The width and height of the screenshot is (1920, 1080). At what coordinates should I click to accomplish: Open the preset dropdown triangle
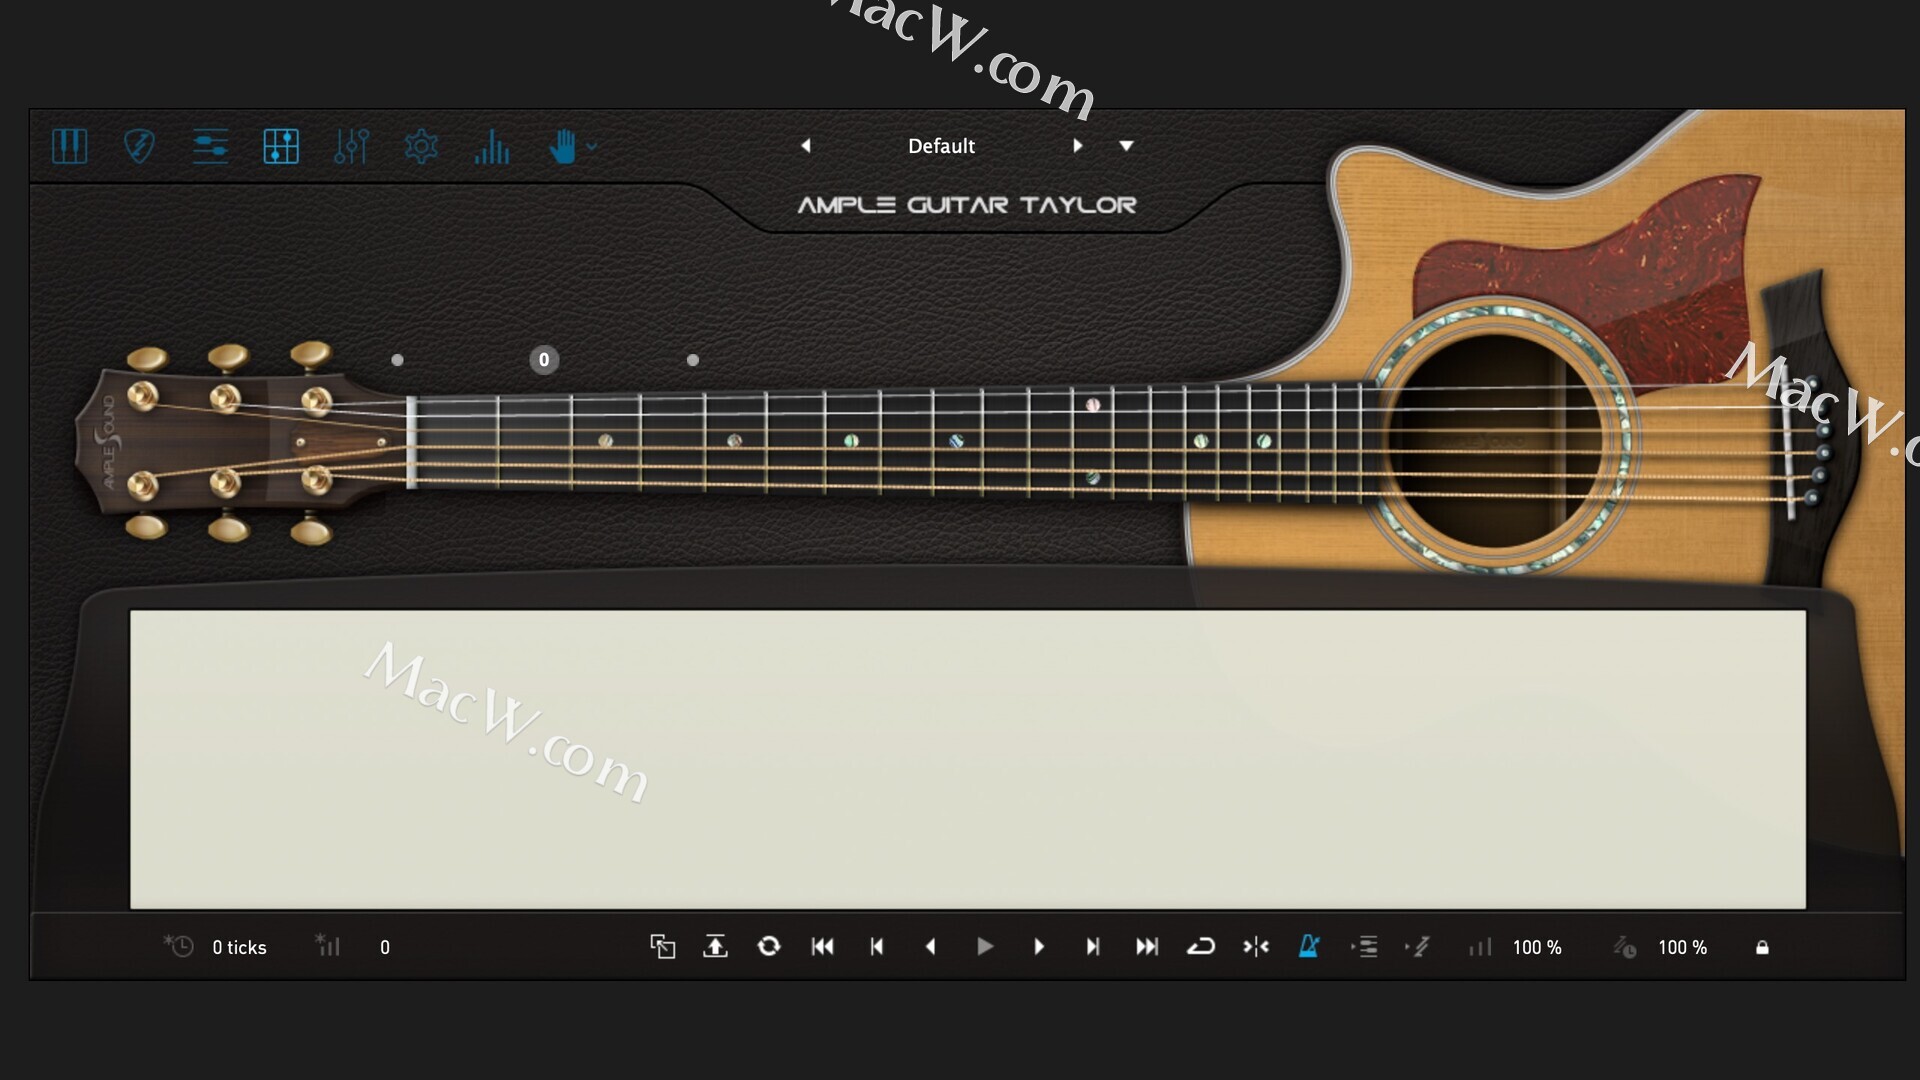1126,146
